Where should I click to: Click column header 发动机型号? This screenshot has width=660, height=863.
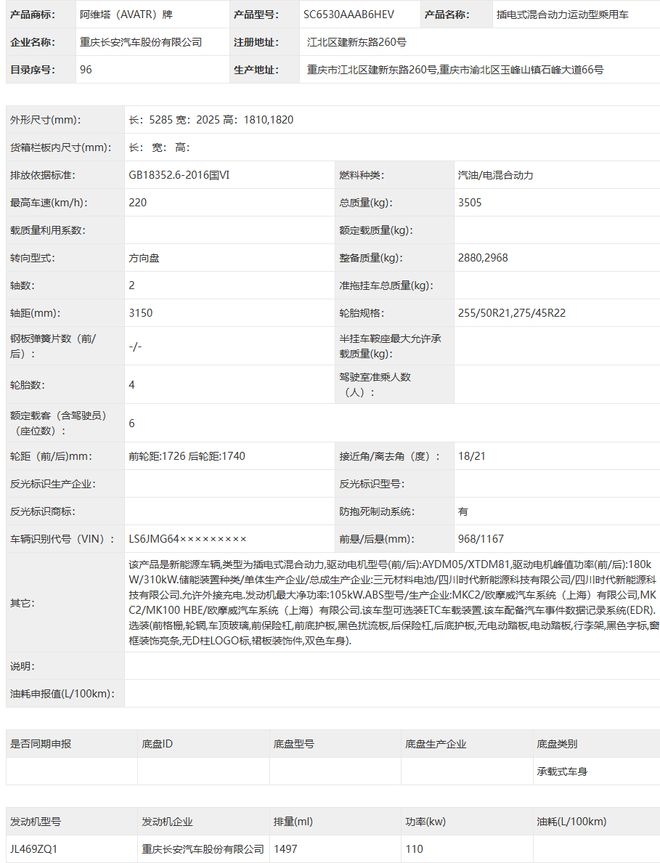(x=35, y=822)
